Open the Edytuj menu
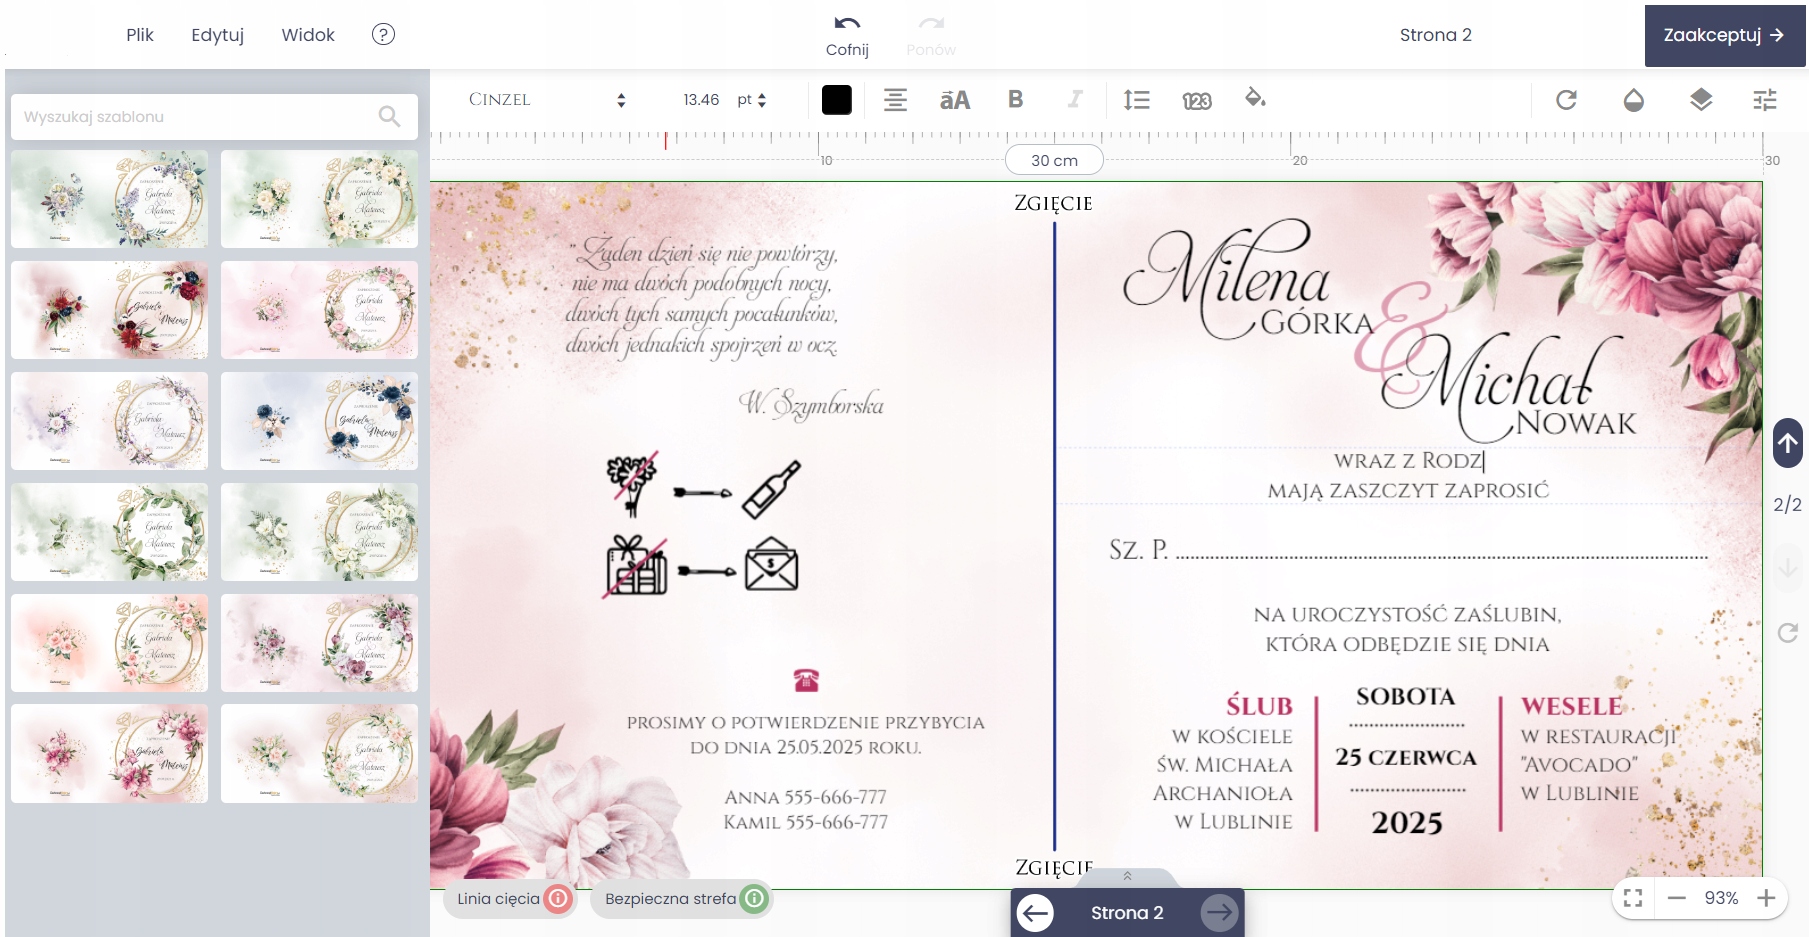Screen dimensions: 1809x937 point(218,35)
